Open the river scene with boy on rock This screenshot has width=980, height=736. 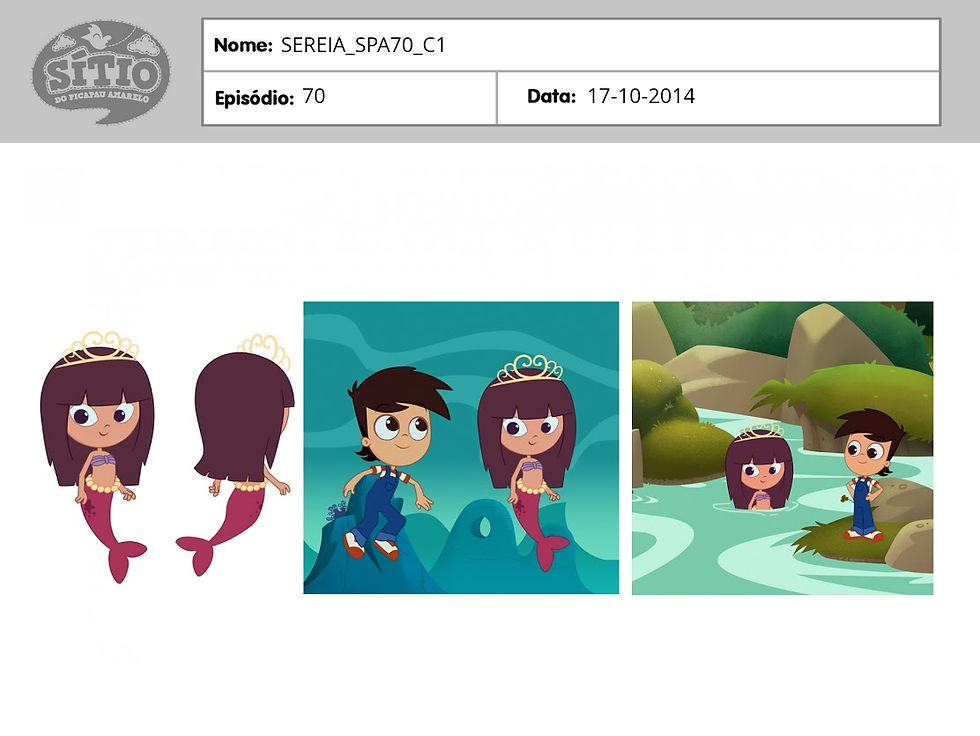click(782, 448)
